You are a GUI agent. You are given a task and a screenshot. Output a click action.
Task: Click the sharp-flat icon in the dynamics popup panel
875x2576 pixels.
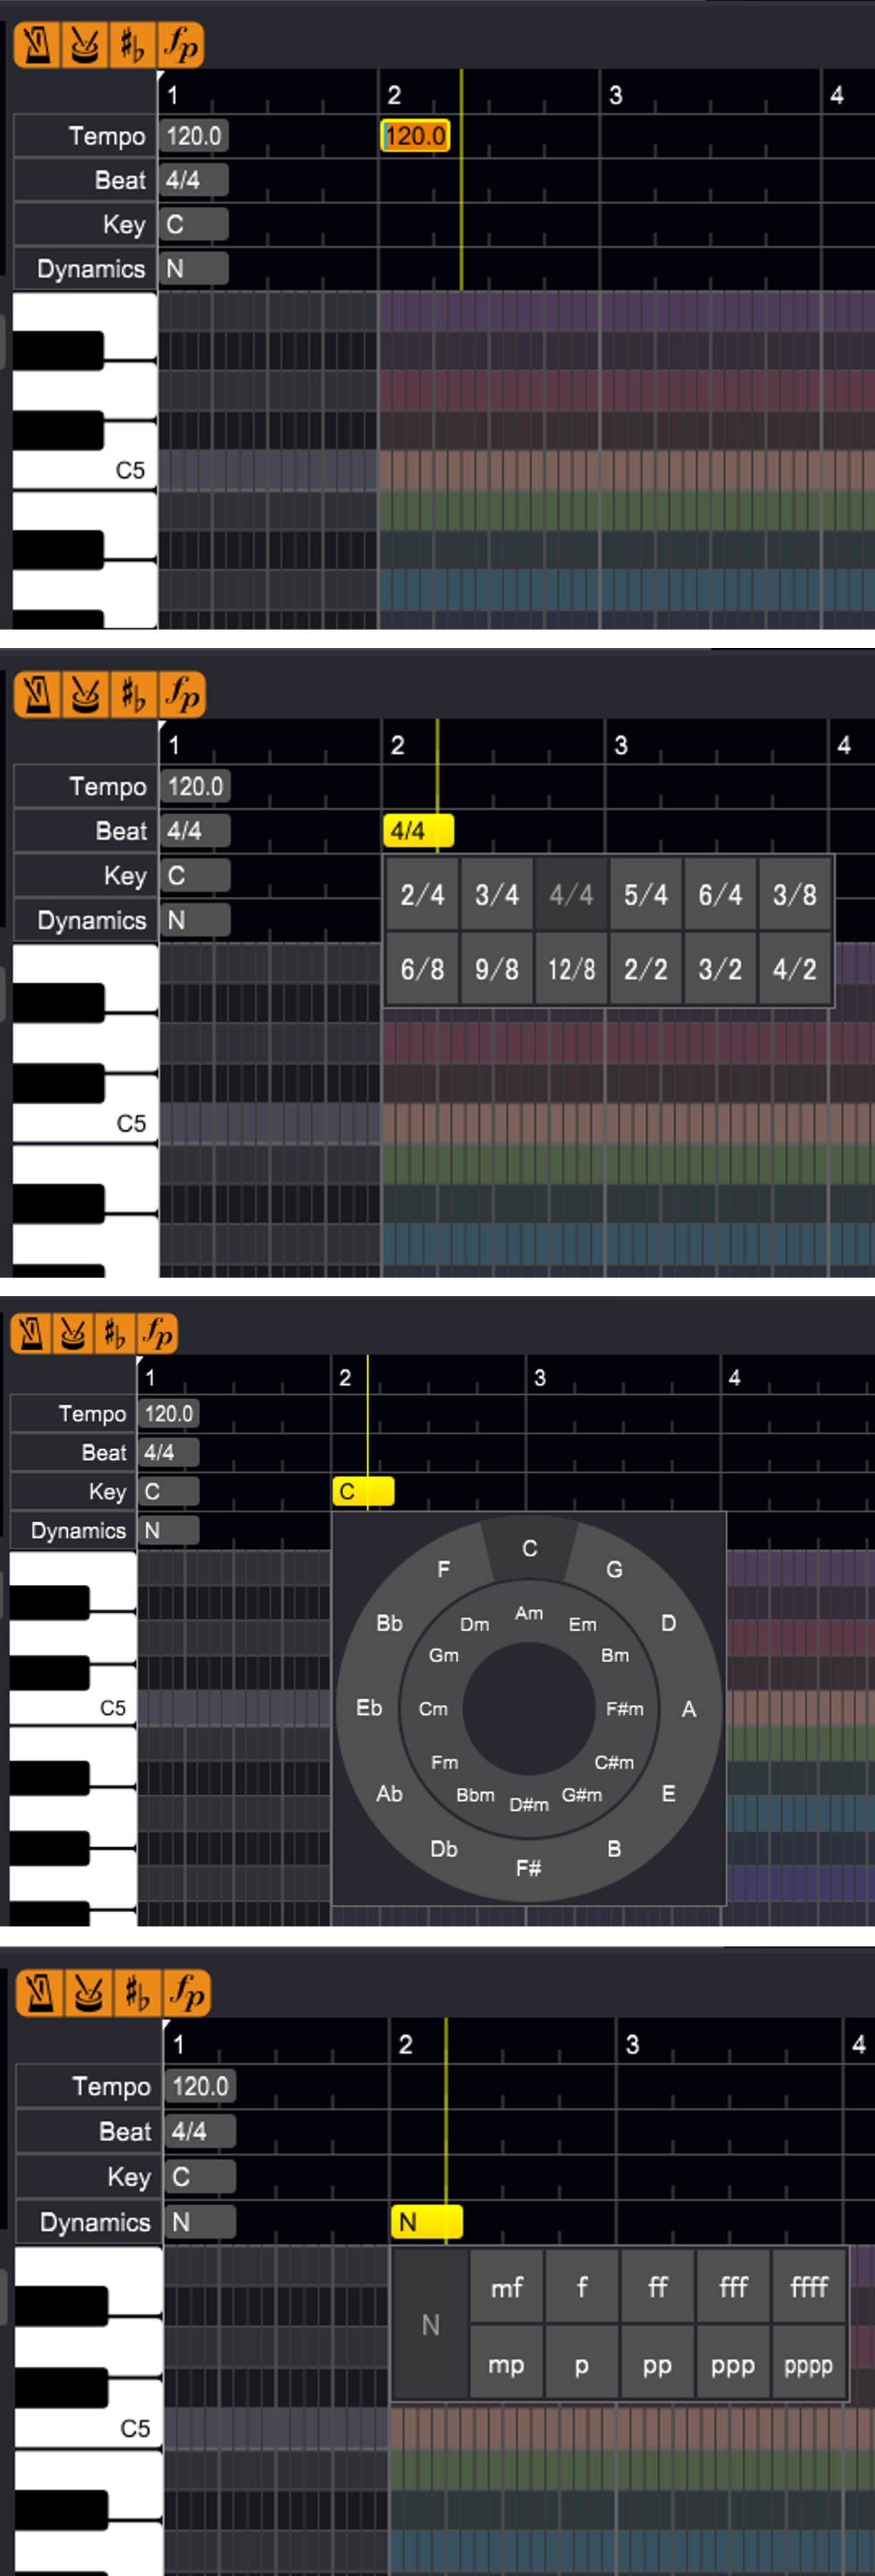137,1993
